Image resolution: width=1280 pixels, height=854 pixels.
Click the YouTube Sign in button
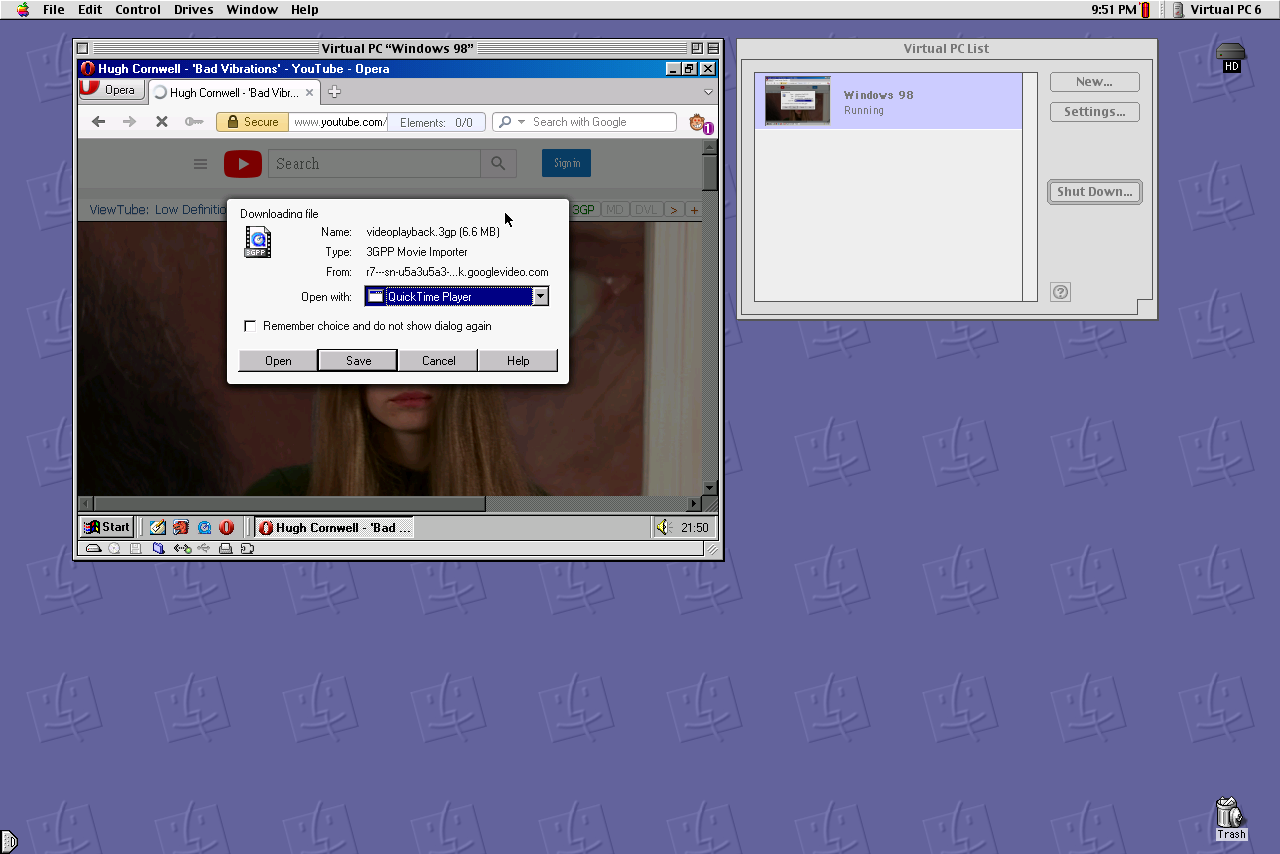point(566,163)
